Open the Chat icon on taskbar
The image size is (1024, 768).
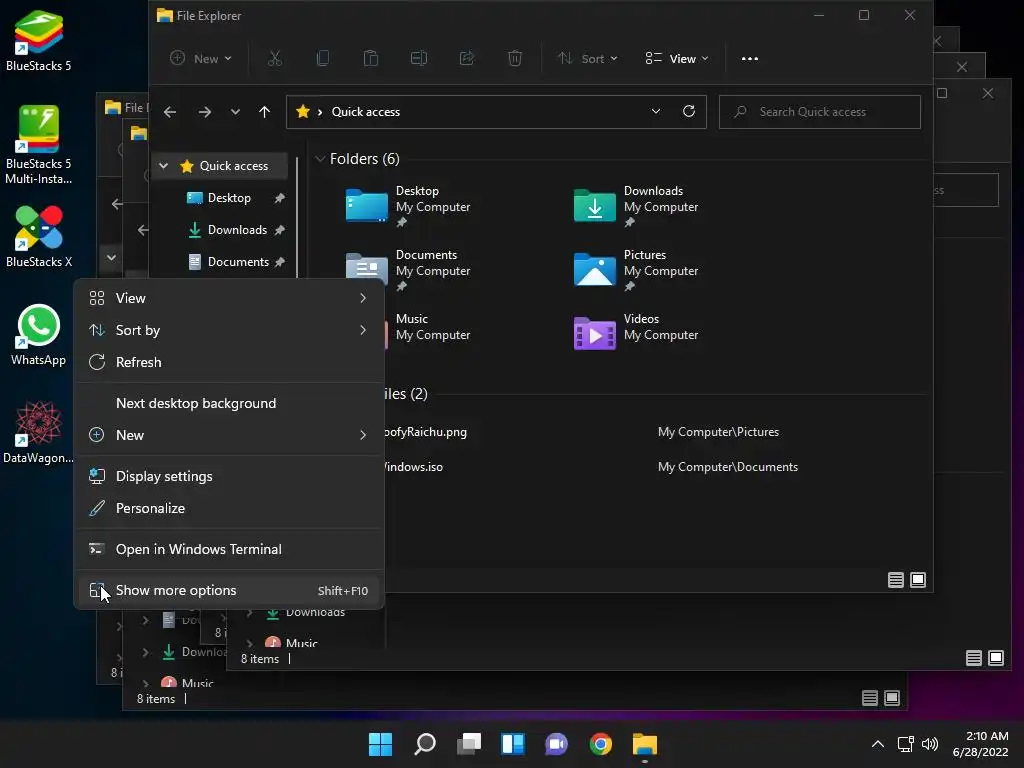click(556, 744)
